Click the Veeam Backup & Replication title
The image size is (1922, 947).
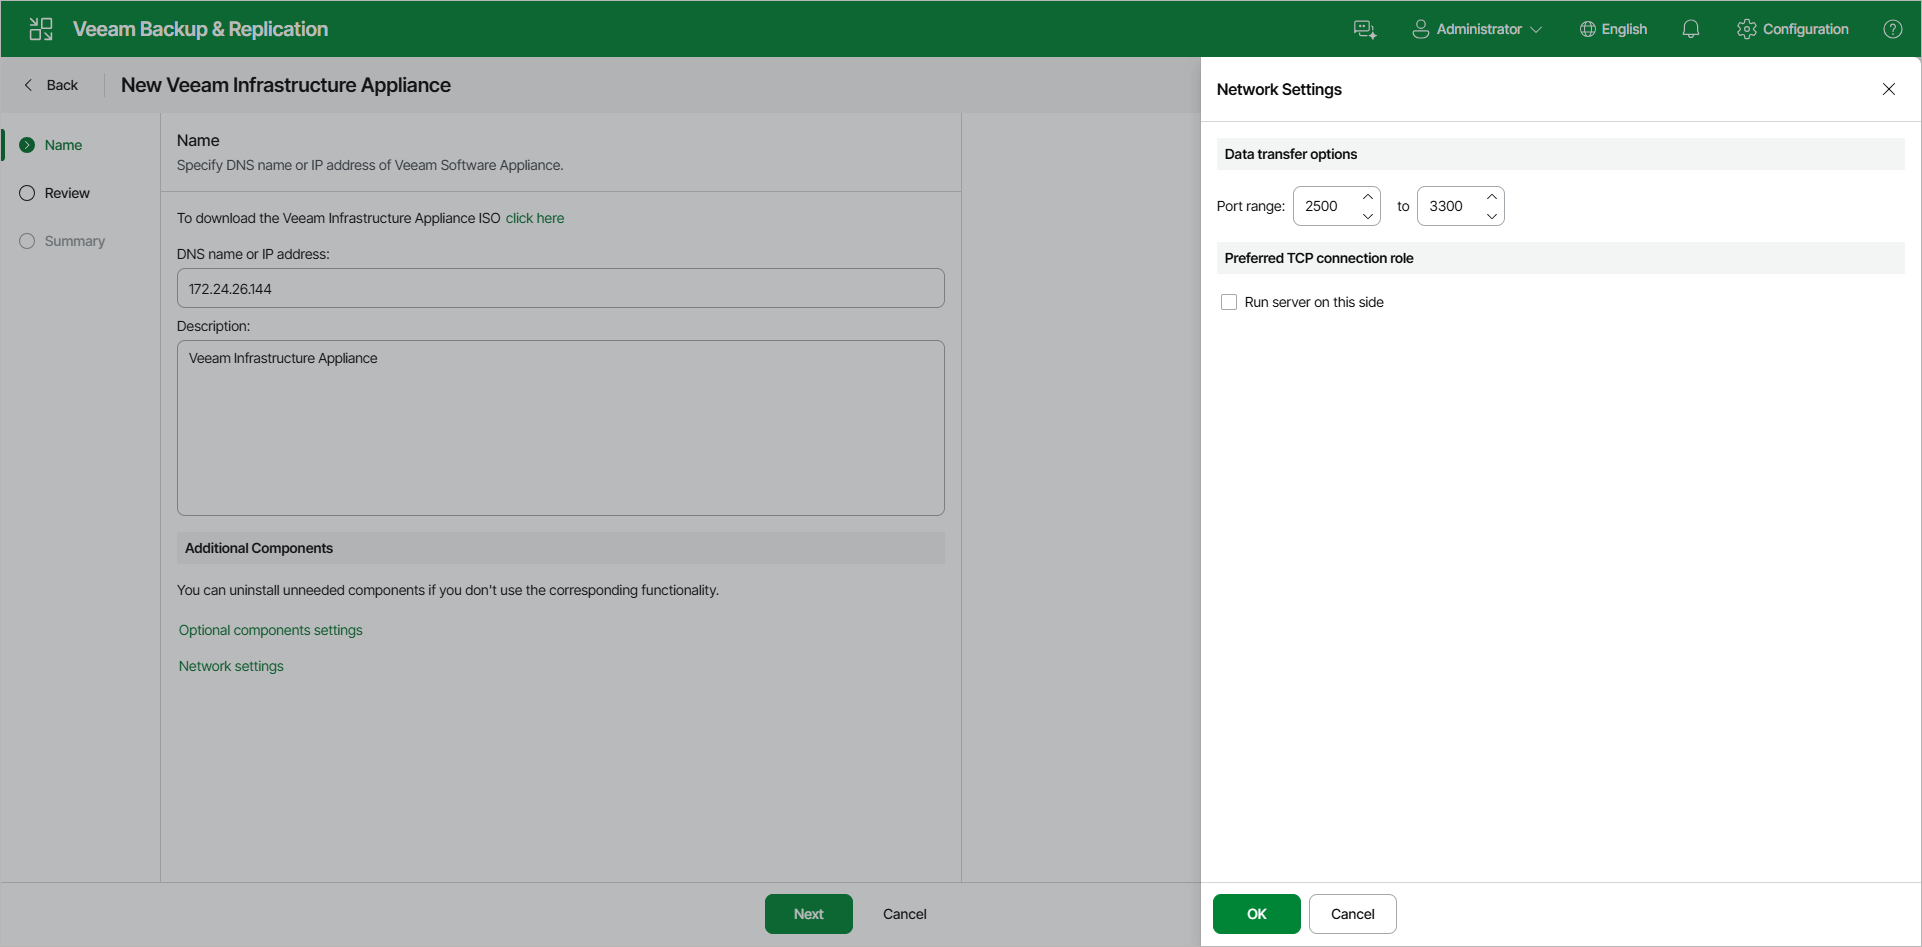click(200, 28)
